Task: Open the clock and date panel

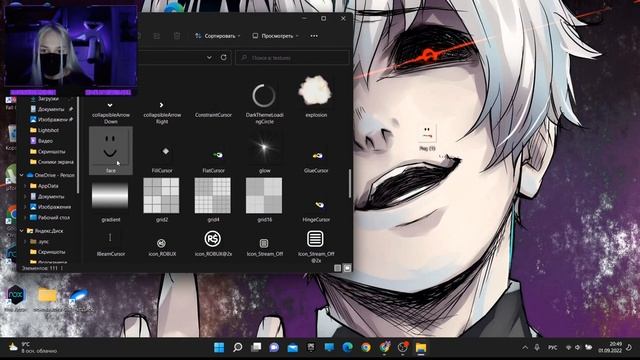Action: 611,347
